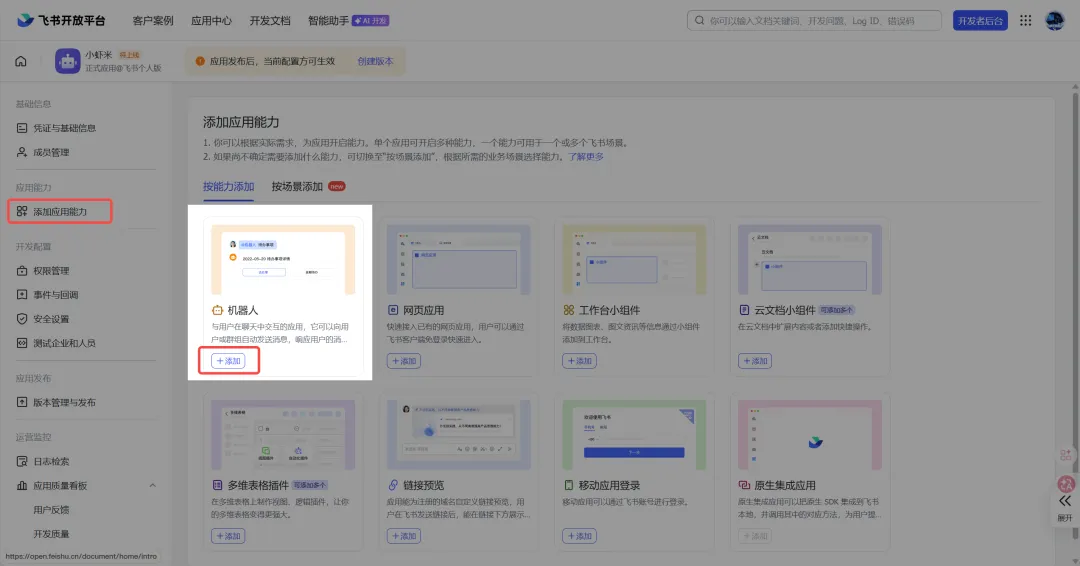Click the 云文档小组件 card icon
1080x566 pixels.
[744, 311]
